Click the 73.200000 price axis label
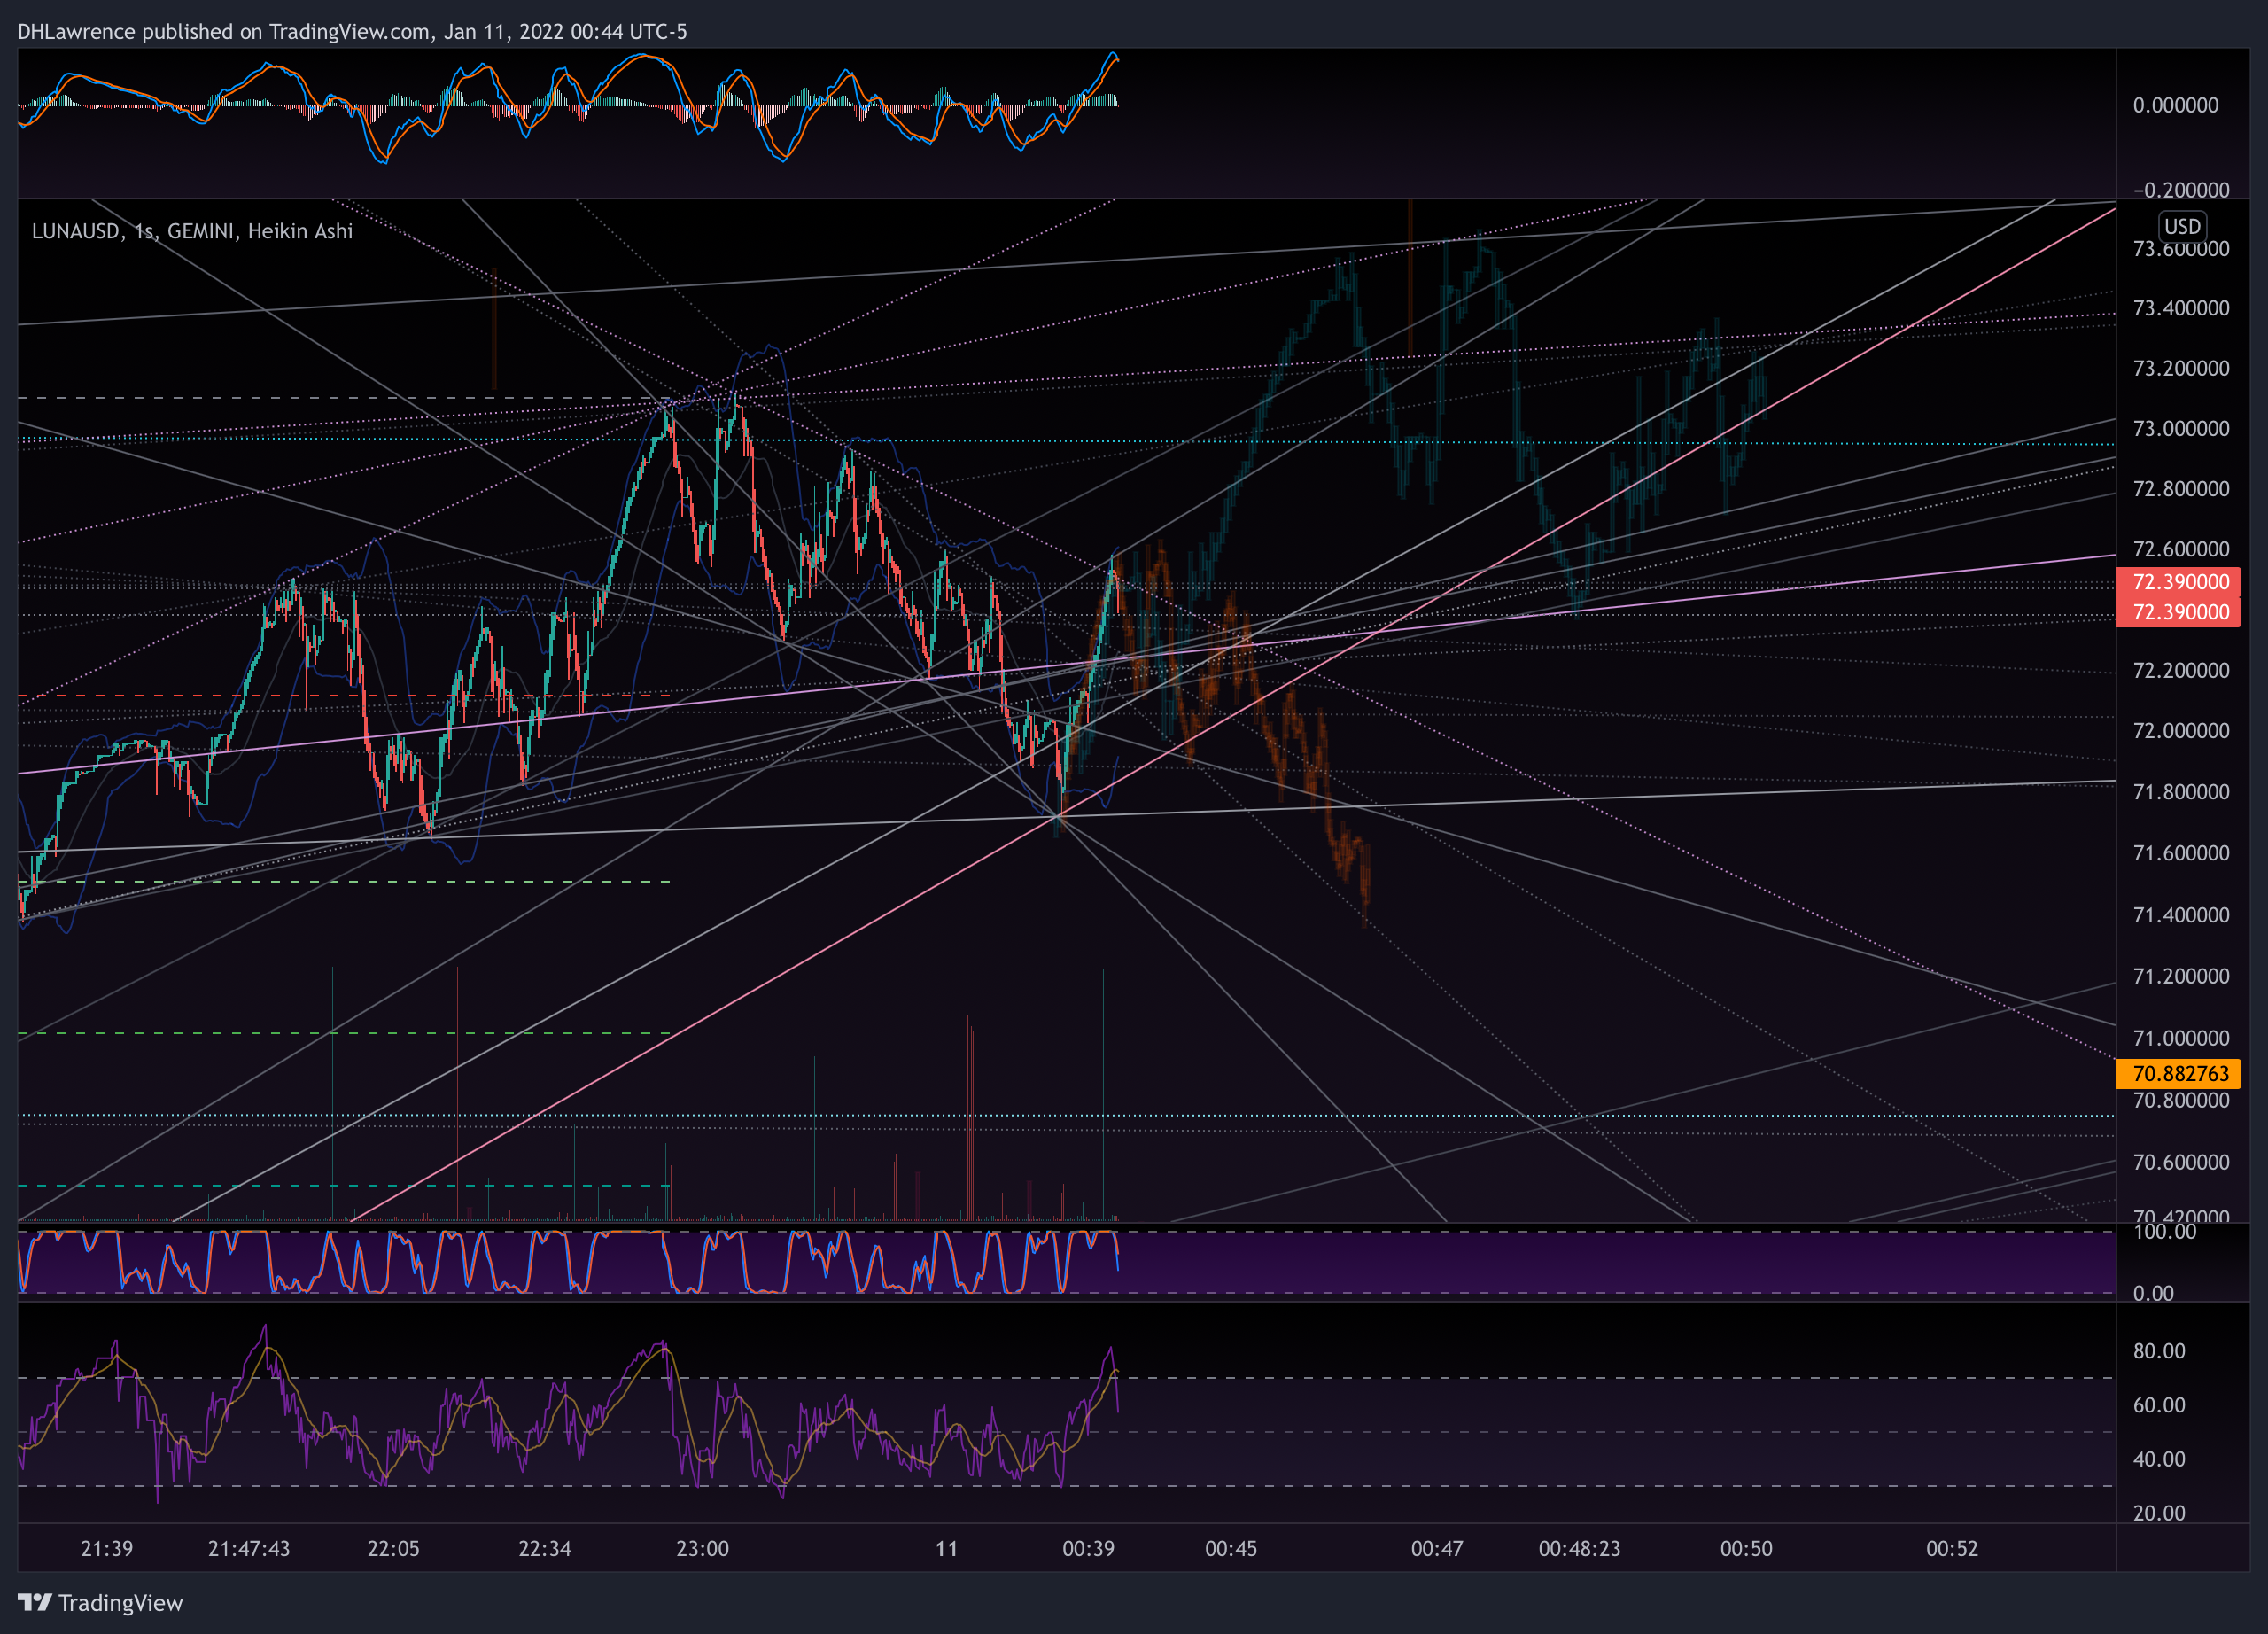Viewport: 2268px width, 1634px height. (x=2181, y=368)
